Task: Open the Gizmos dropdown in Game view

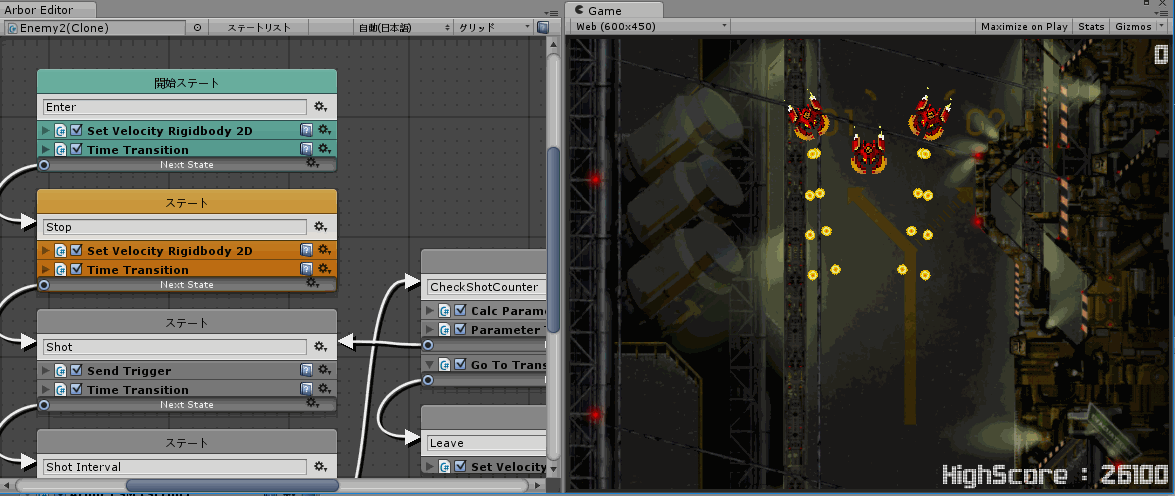Action: [x=1138, y=26]
